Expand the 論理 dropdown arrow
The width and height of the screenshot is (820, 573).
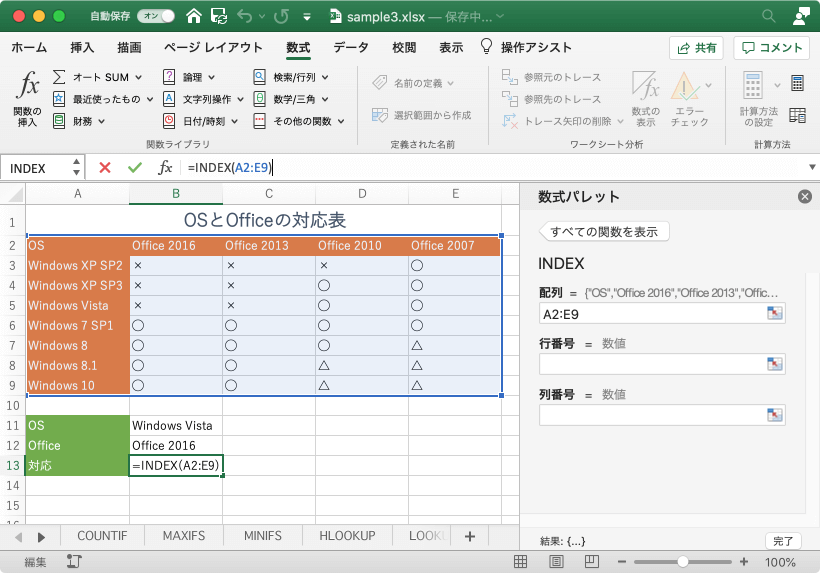pos(211,77)
